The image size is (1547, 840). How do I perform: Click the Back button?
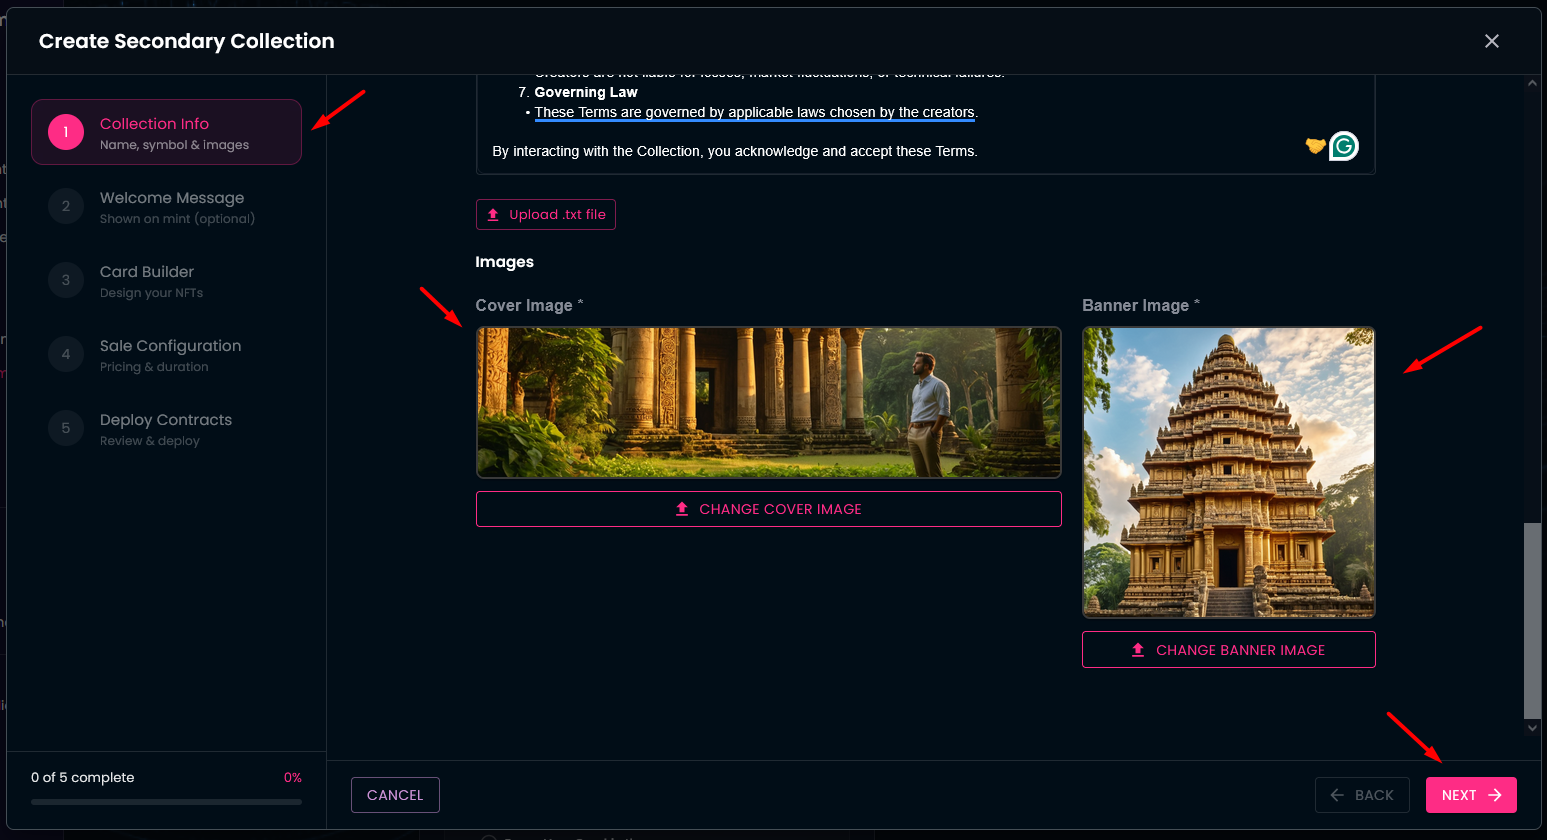click(1361, 795)
